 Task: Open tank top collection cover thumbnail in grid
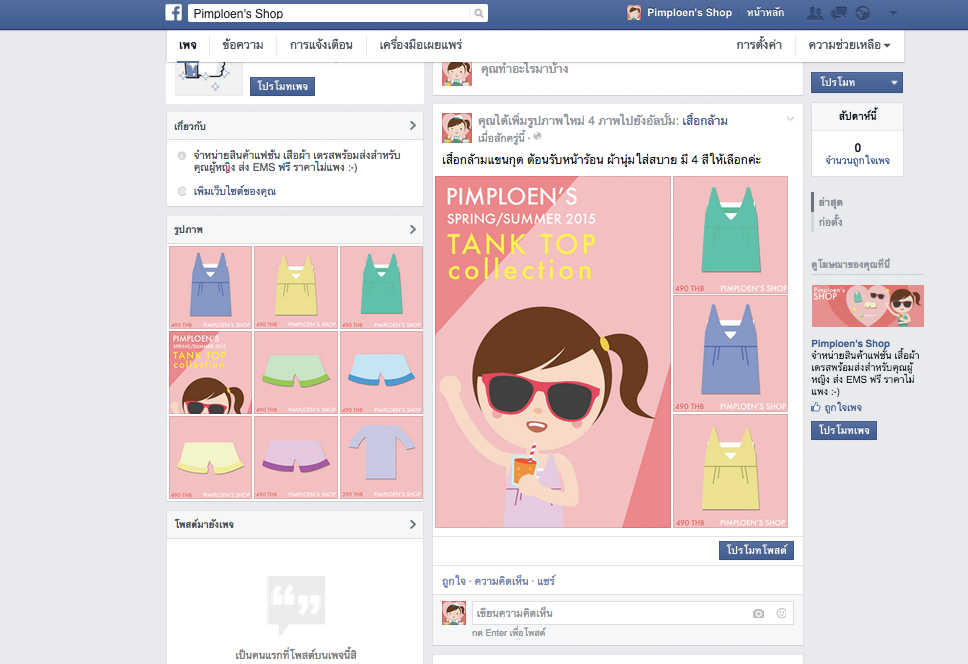tap(211, 373)
